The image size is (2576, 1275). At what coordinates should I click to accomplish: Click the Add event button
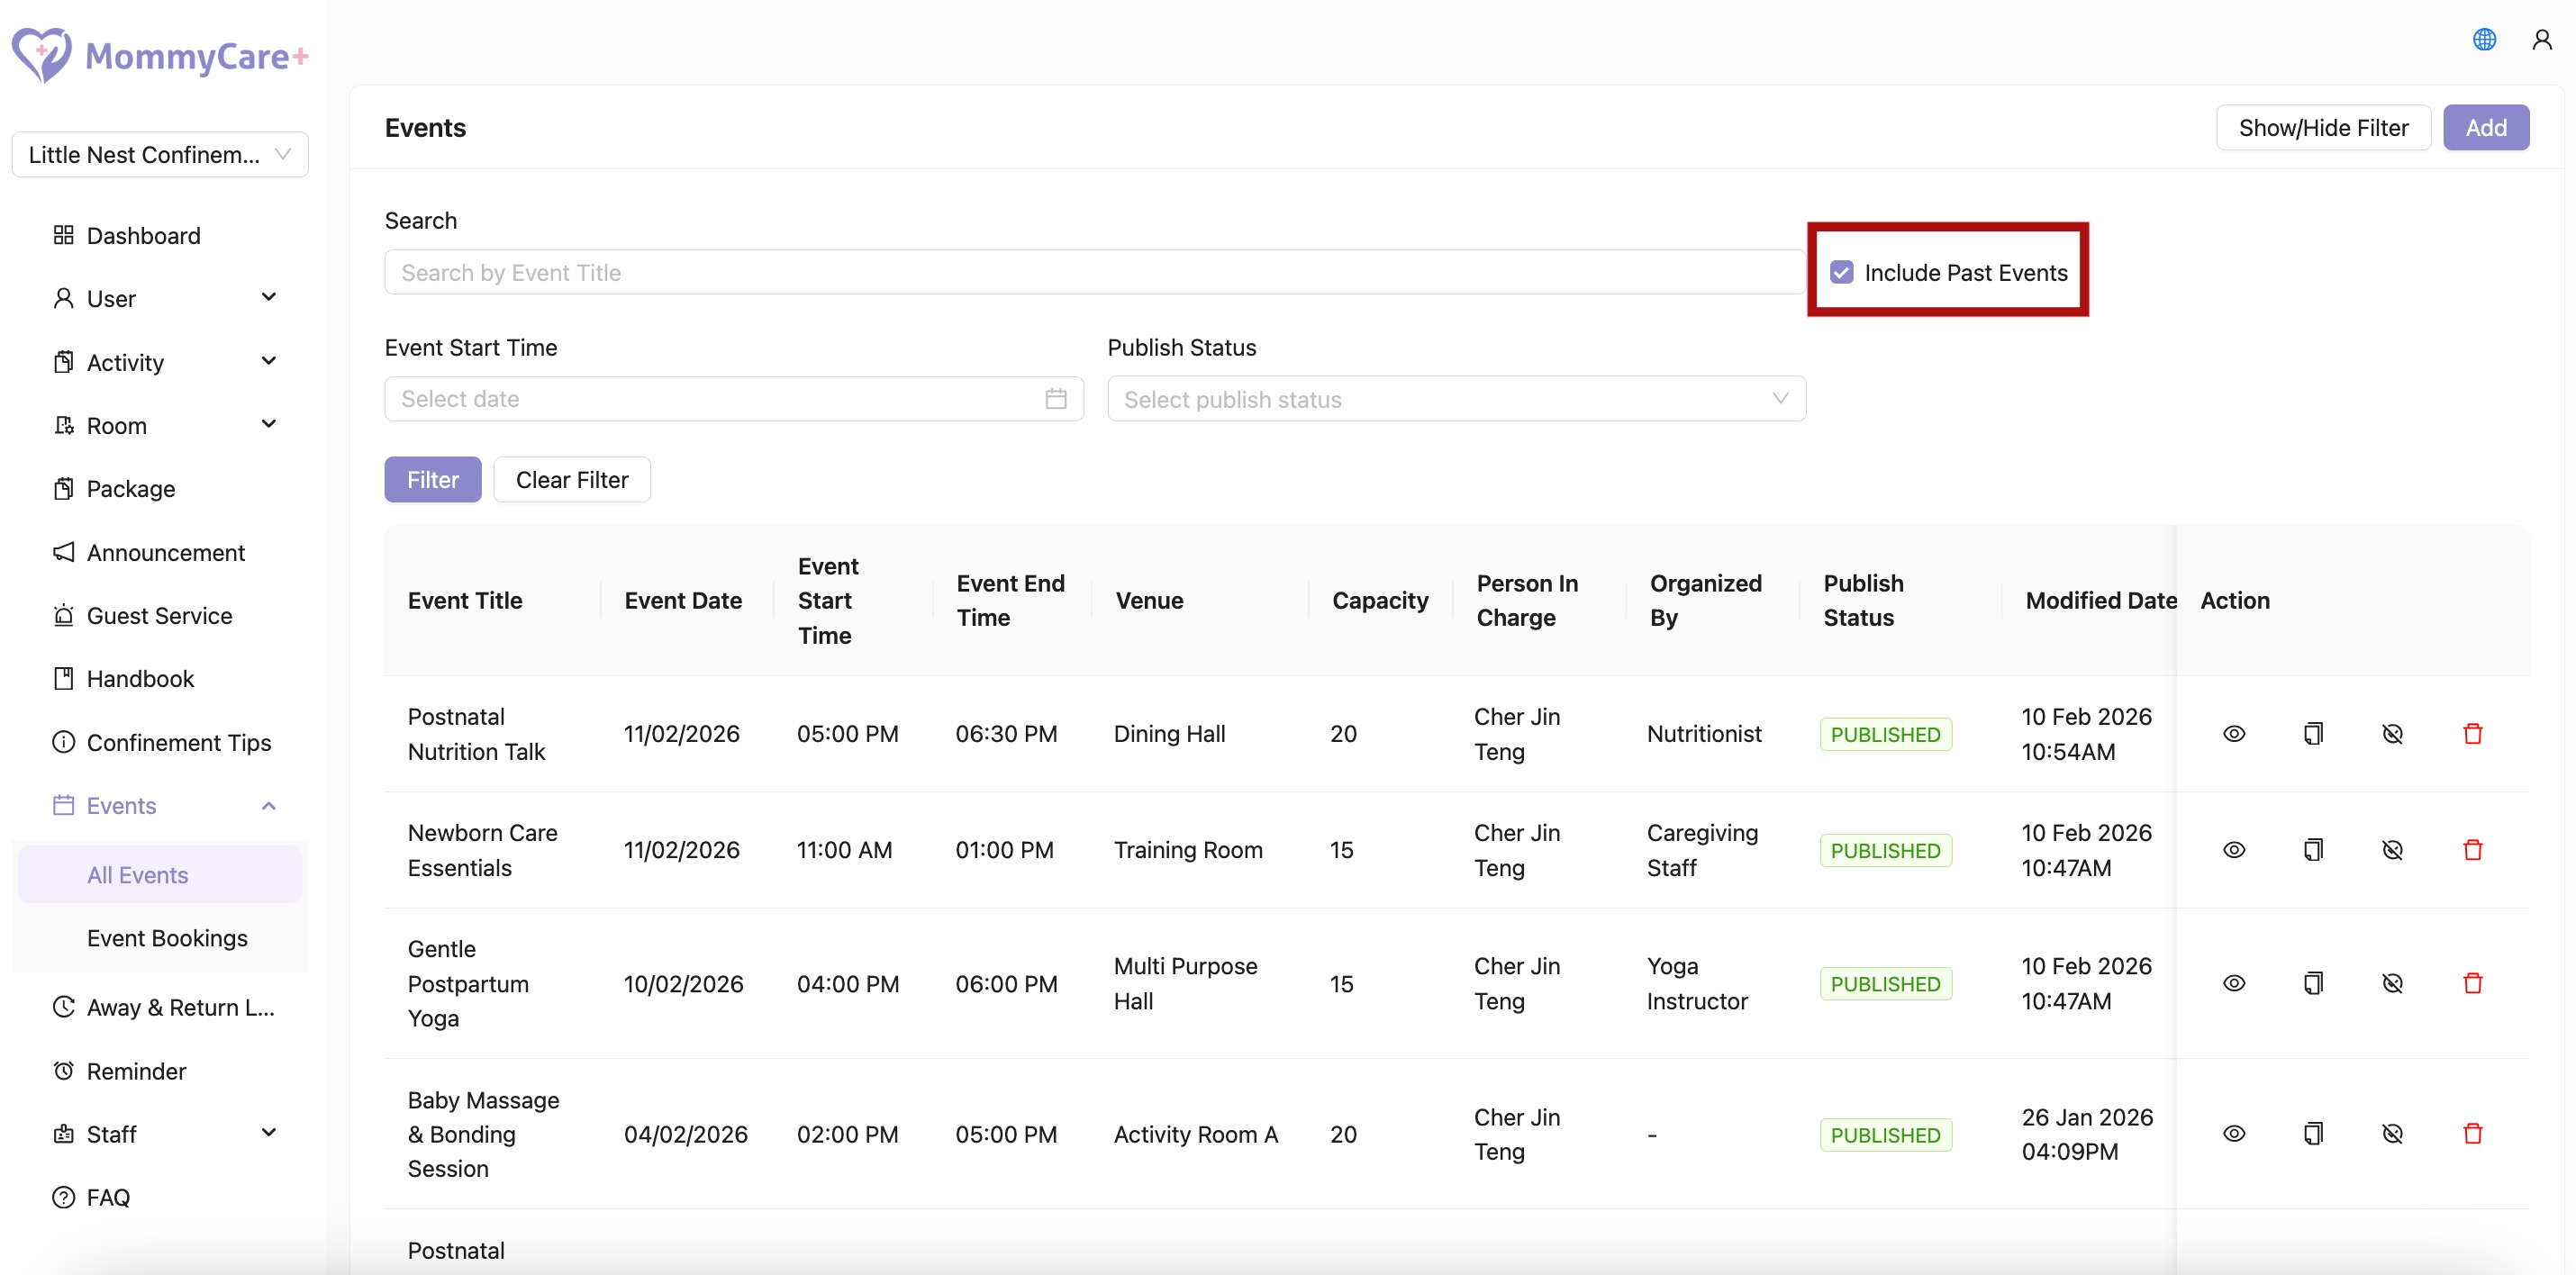tap(2485, 128)
